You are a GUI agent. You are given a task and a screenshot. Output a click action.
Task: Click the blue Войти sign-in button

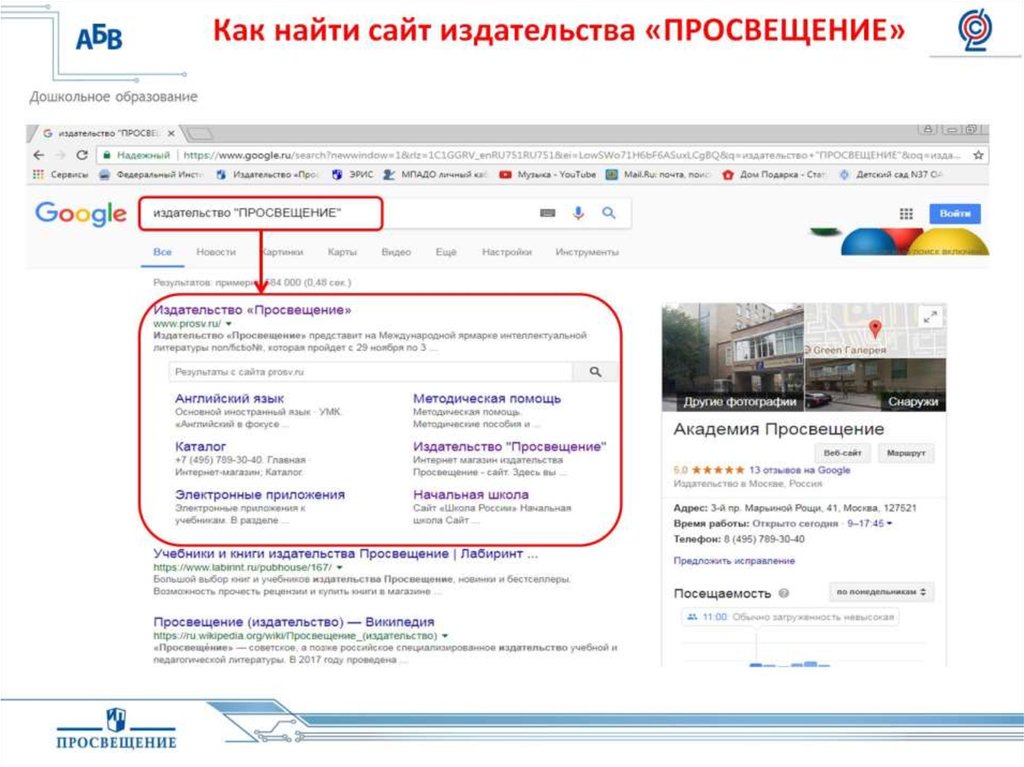[x=954, y=213]
